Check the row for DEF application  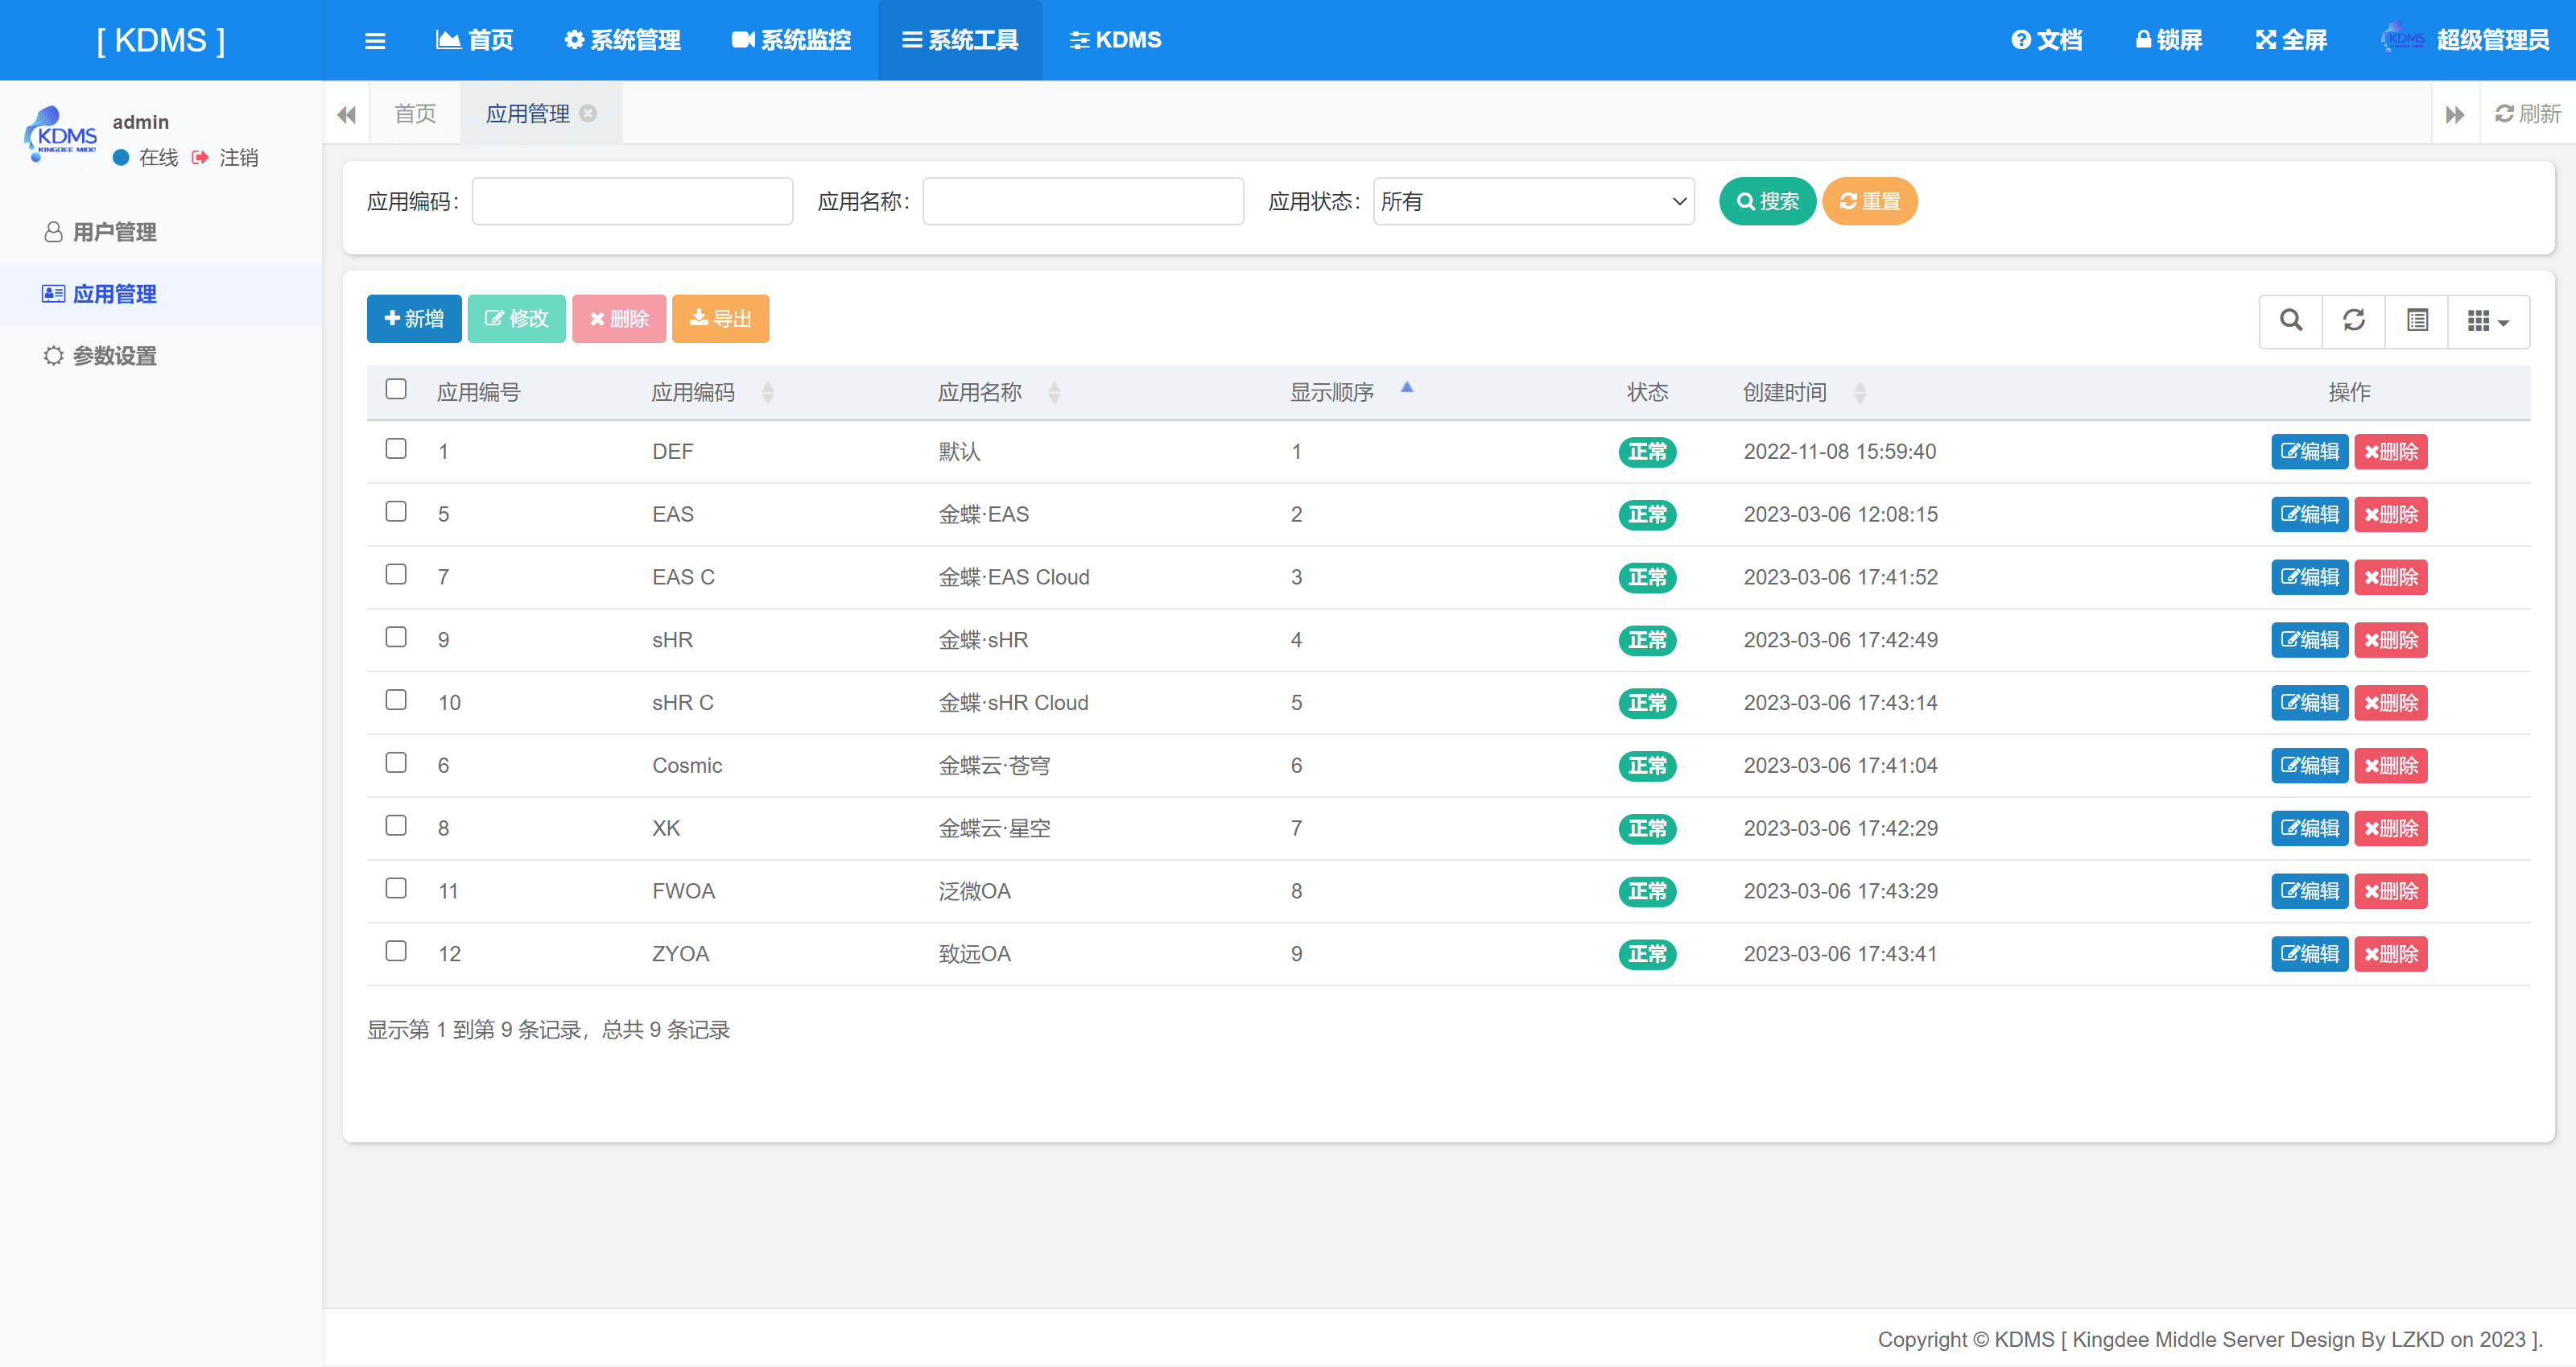[x=396, y=449]
